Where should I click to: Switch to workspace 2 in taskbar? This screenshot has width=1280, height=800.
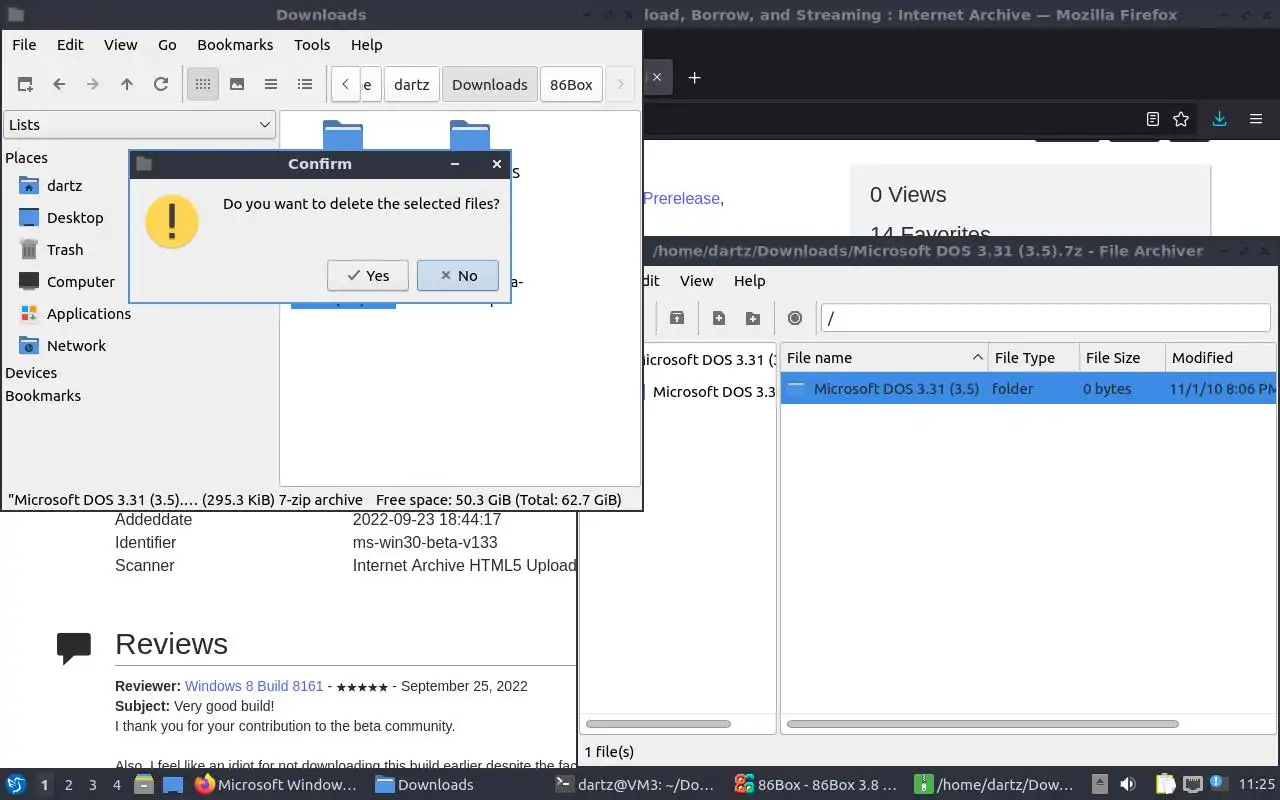click(68, 785)
